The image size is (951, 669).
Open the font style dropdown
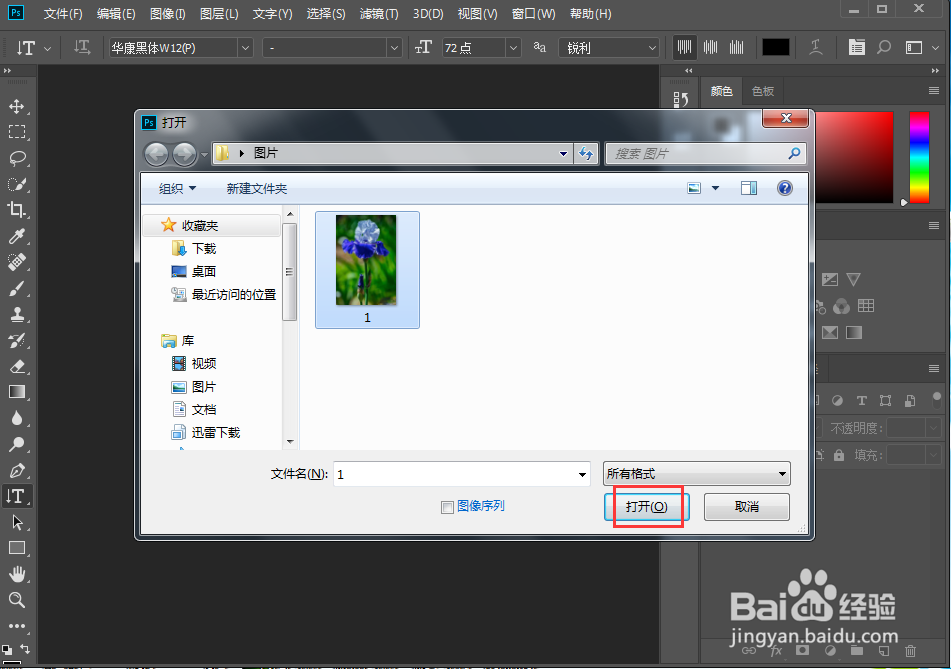[x=394, y=48]
